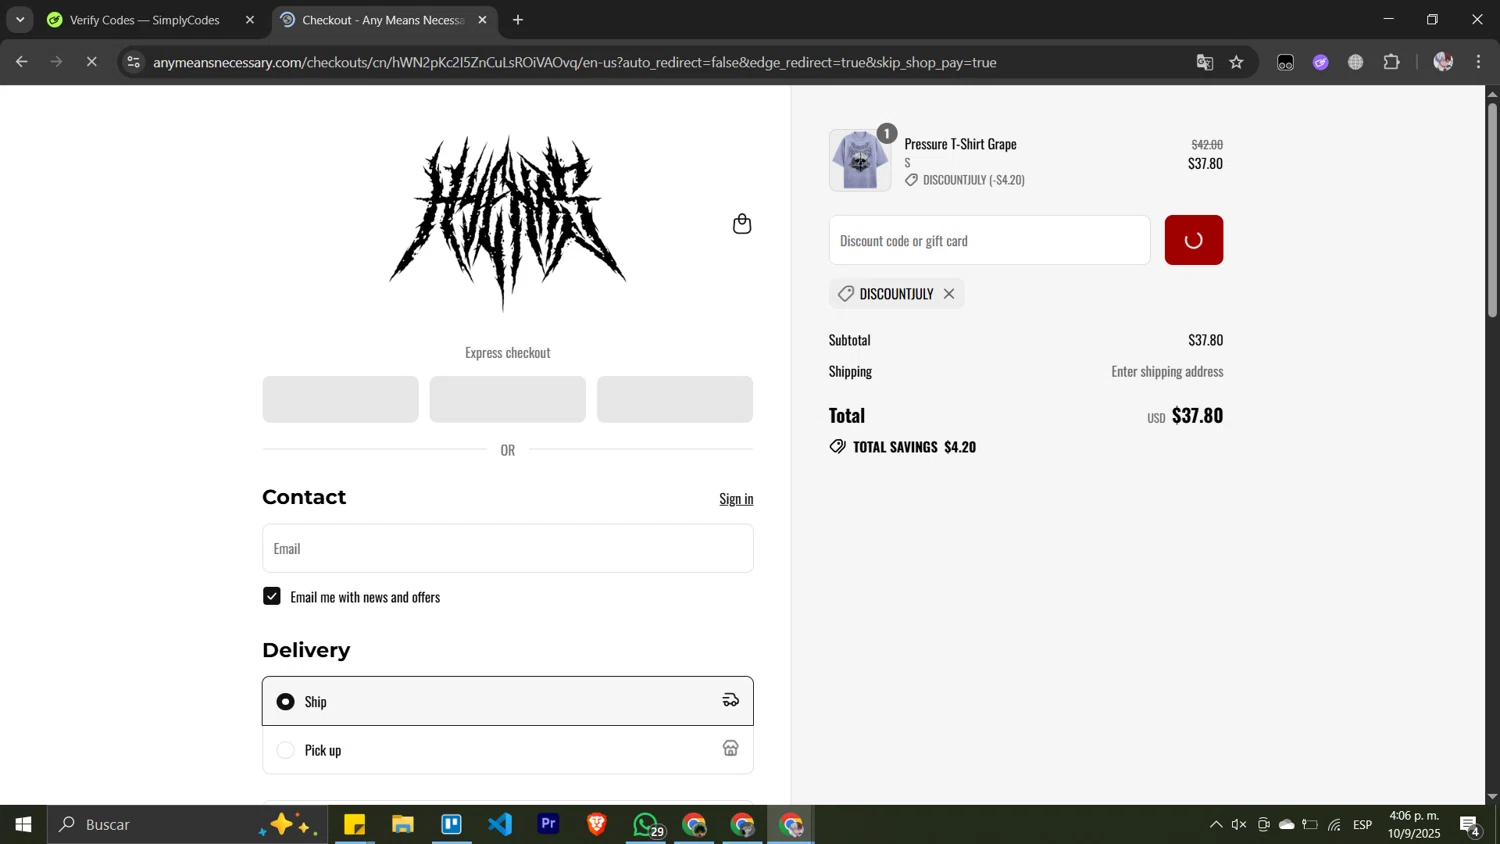This screenshot has height=844, width=1500.
Task: Click the first express checkout placeholder button
Action: pyautogui.click(x=341, y=399)
